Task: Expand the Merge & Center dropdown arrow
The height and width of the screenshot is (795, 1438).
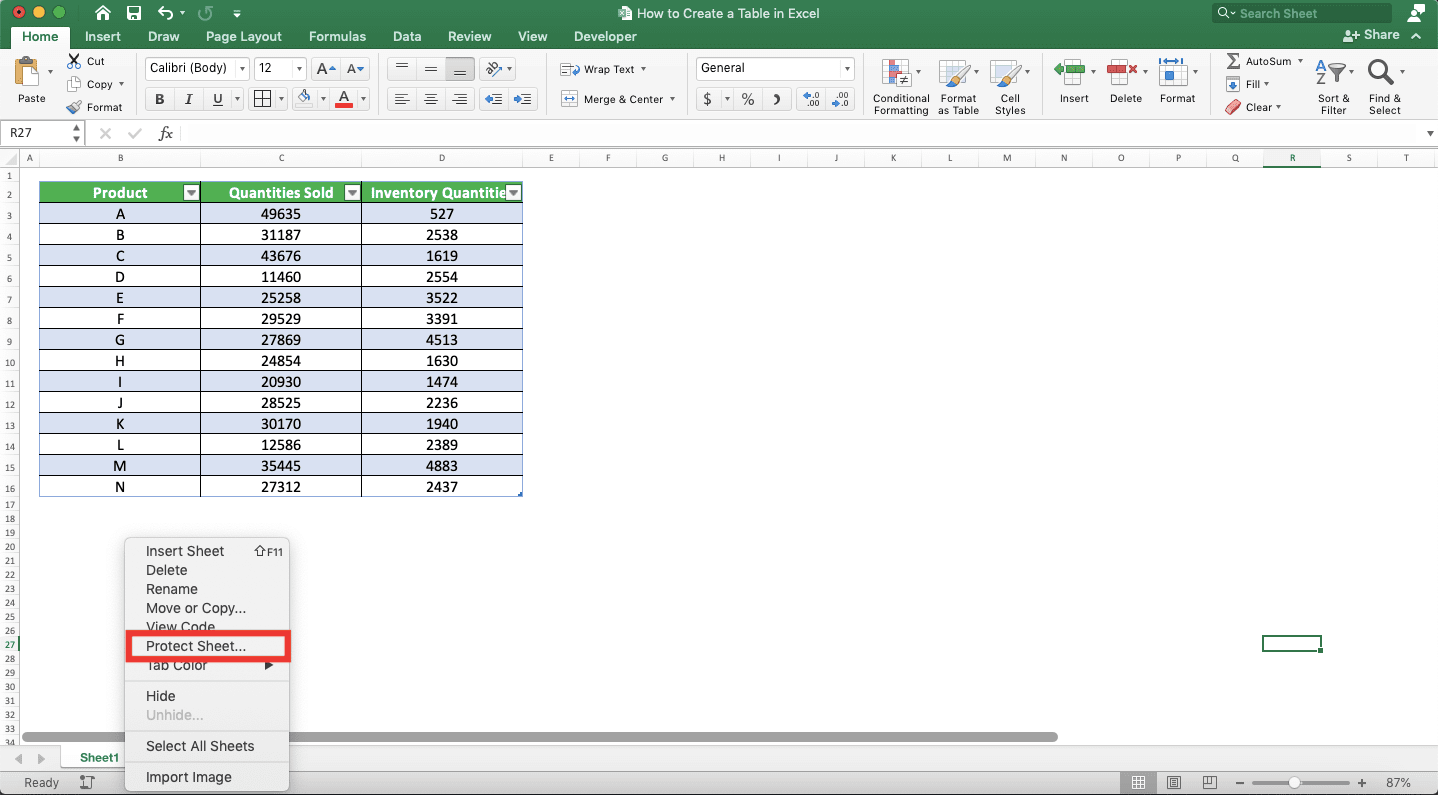Action: pos(673,99)
